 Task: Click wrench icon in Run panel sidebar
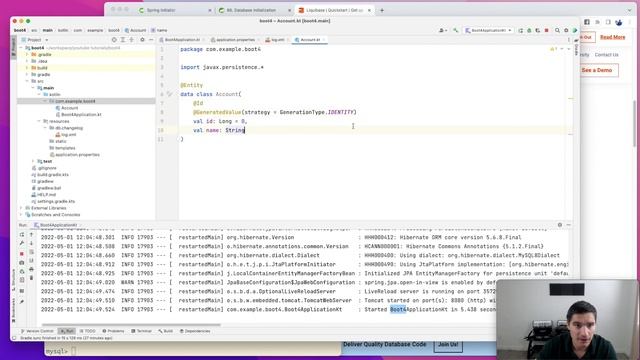22,244
